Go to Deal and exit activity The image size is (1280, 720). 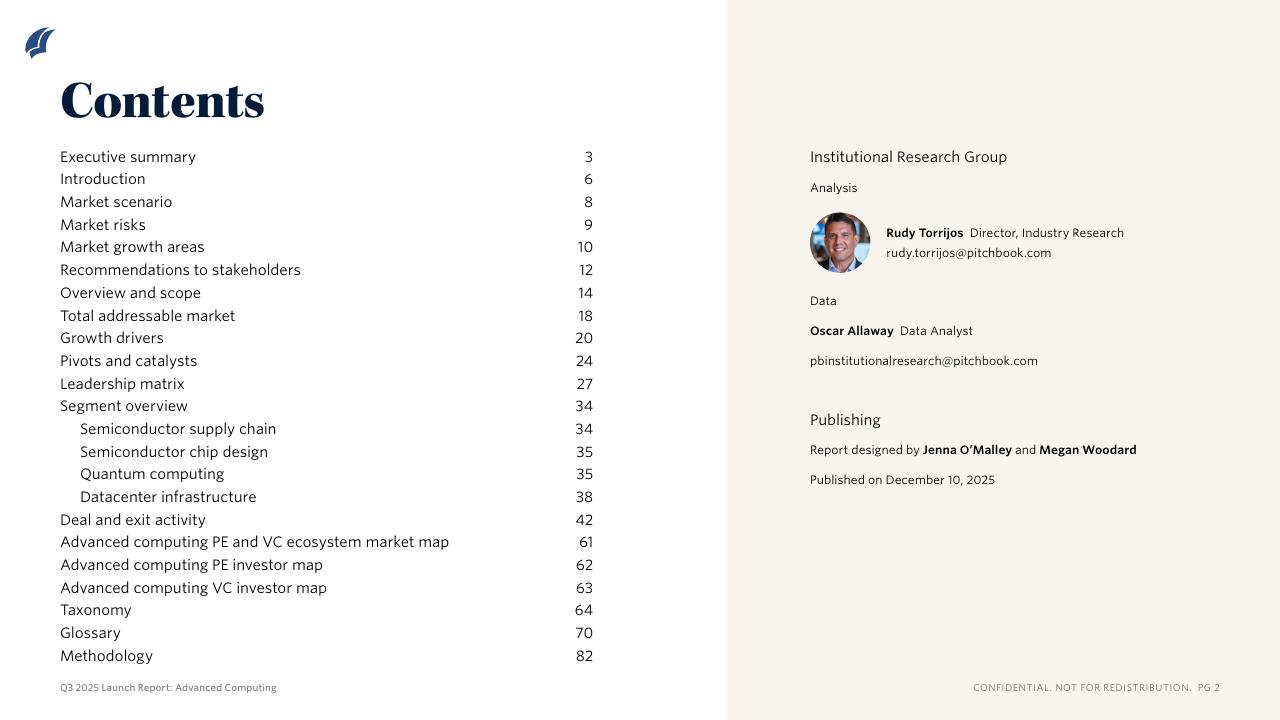133,520
